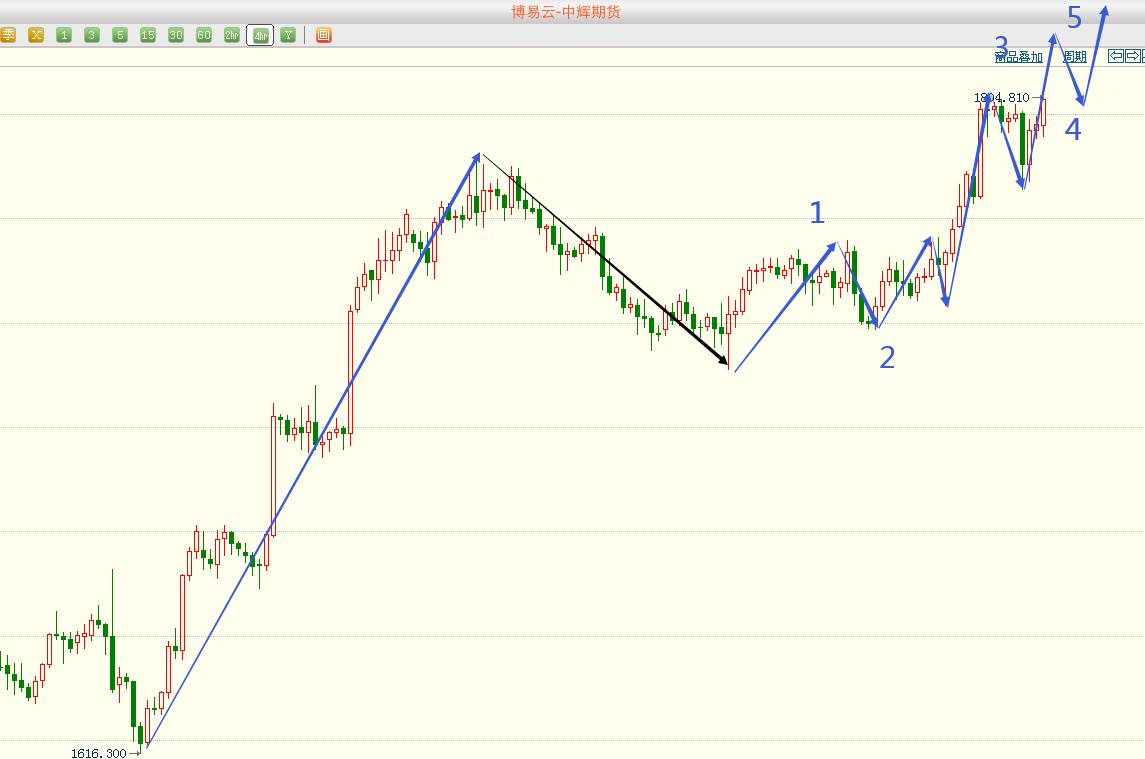Select the quarterly (季) period button
Screen dimensions: 1145x759
click(x=8, y=35)
